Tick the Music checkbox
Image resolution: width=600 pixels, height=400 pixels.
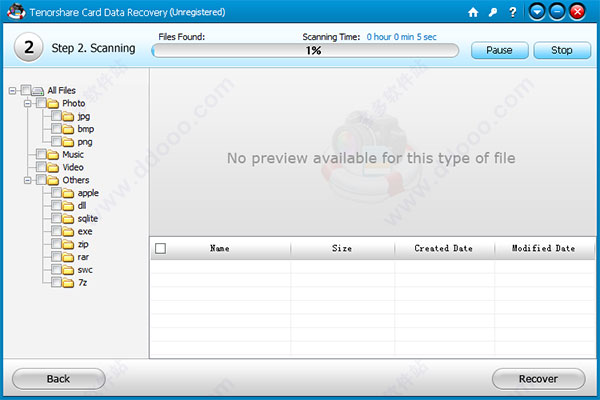coord(41,154)
